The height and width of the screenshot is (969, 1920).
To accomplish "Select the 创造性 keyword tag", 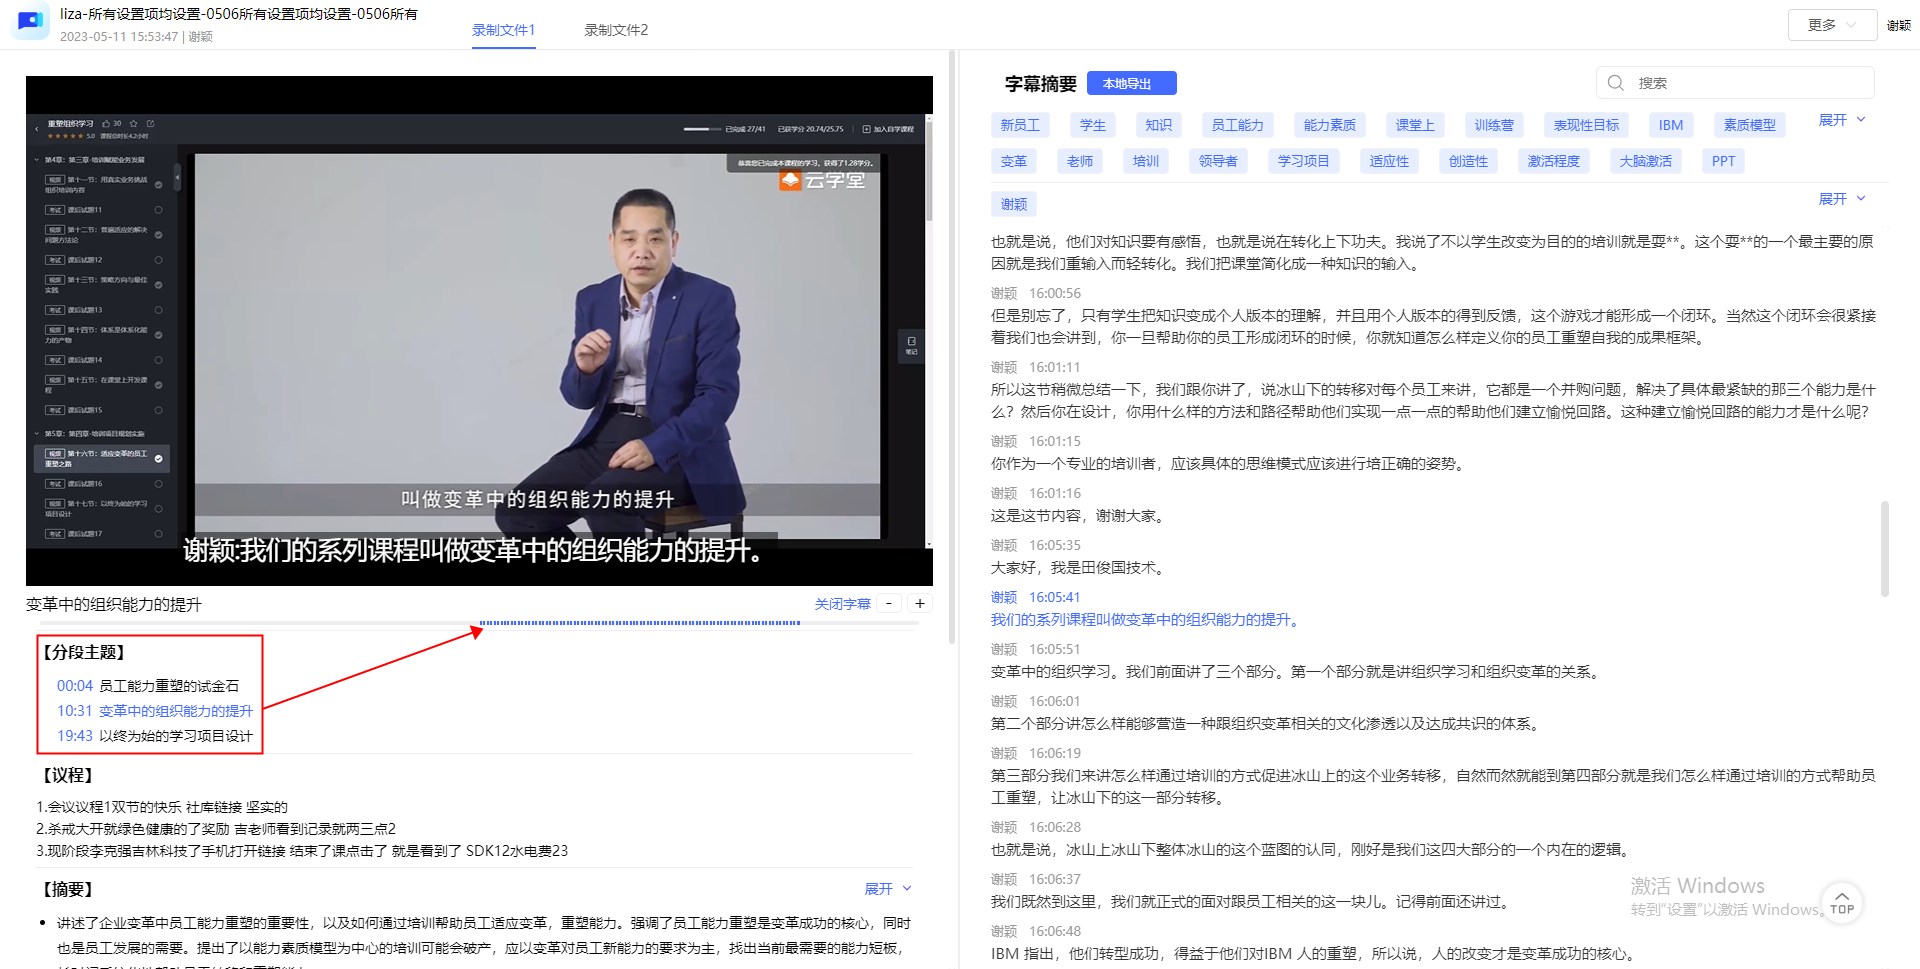I will [1468, 161].
